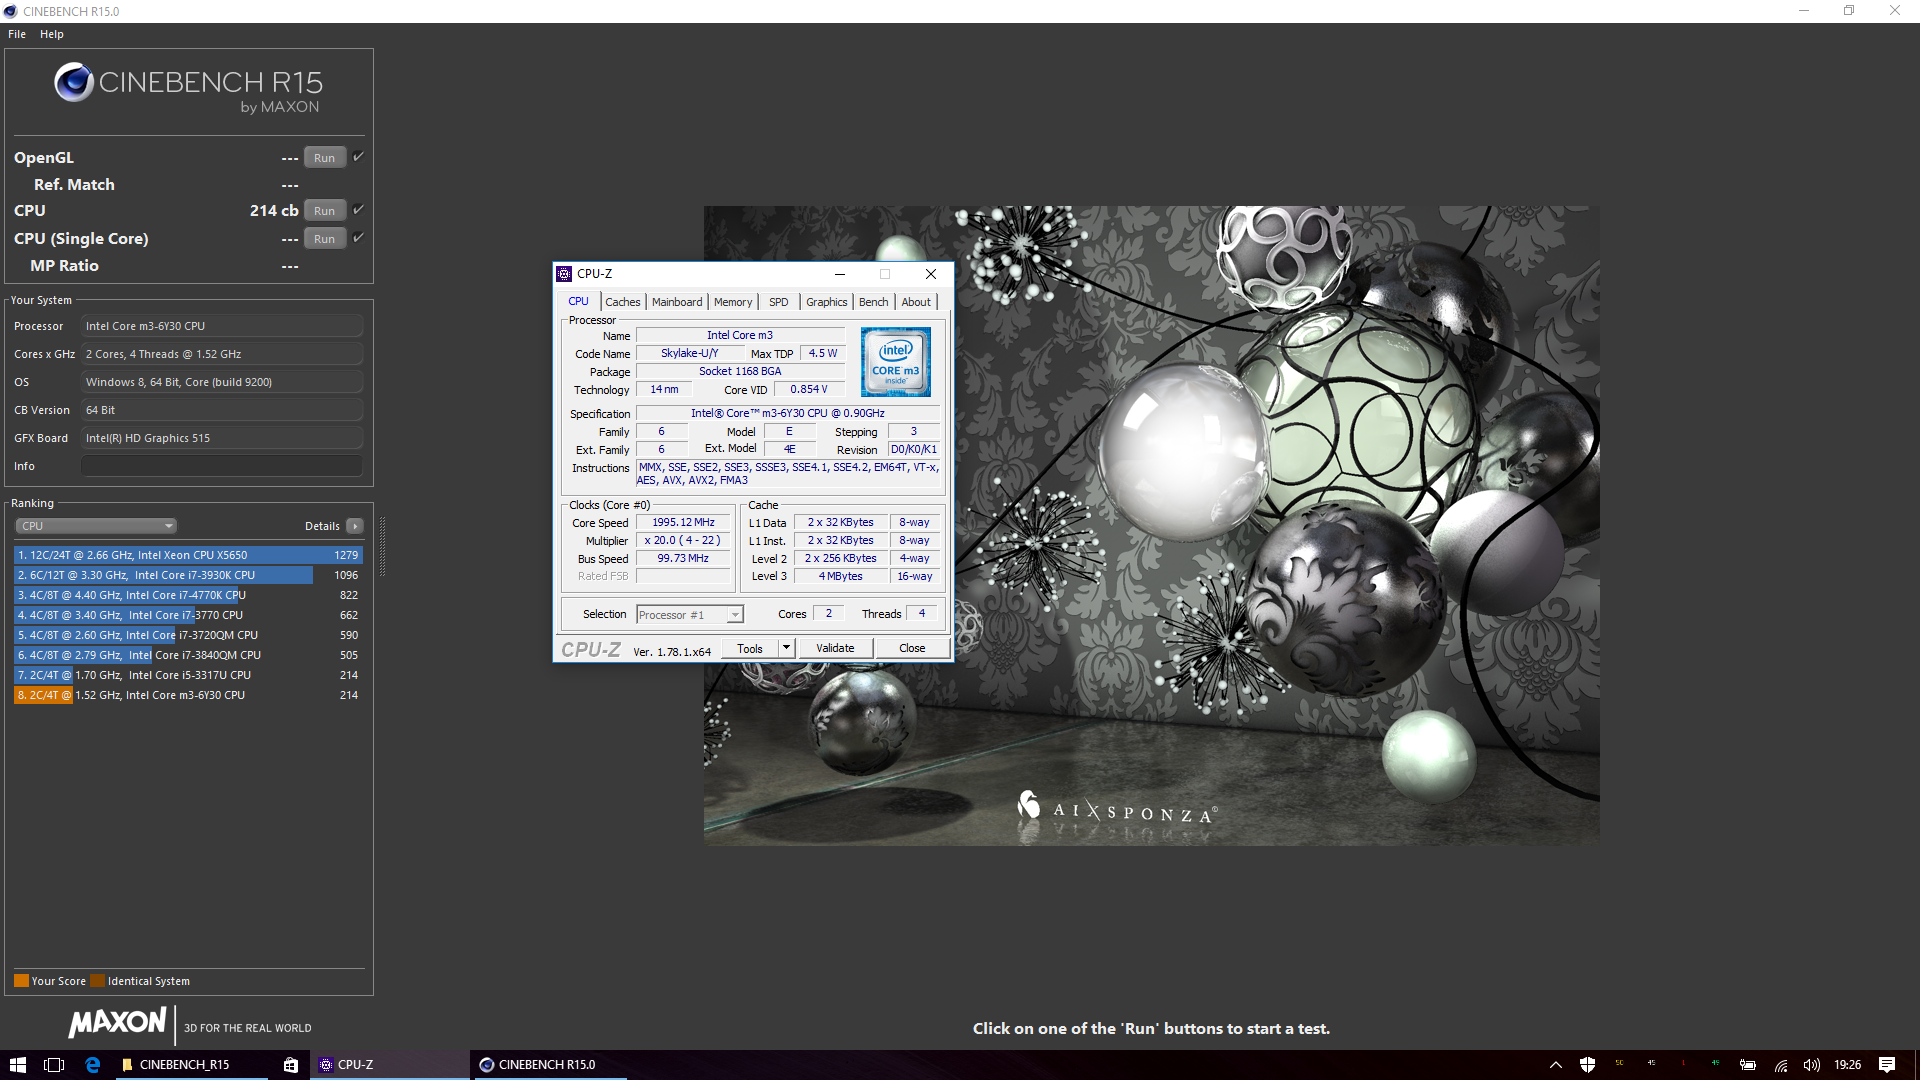Open battery power status icon
The image size is (1920, 1080).
click(x=1748, y=1065)
